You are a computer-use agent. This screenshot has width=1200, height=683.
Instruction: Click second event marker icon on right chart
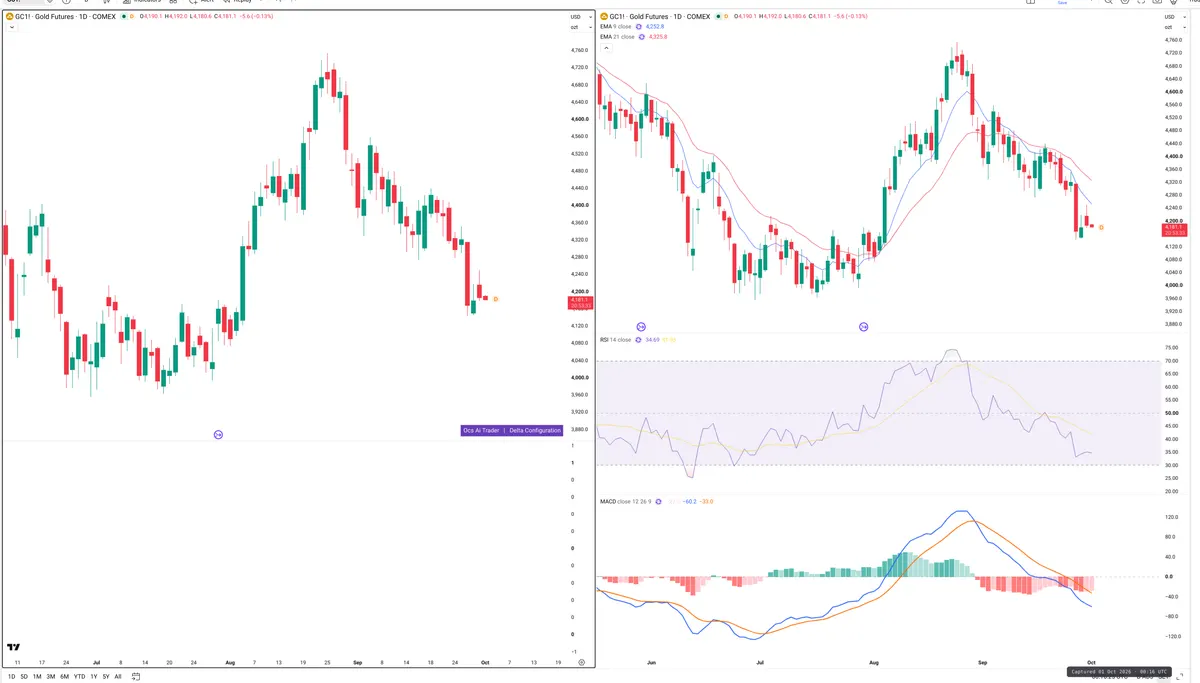[864, 327]
